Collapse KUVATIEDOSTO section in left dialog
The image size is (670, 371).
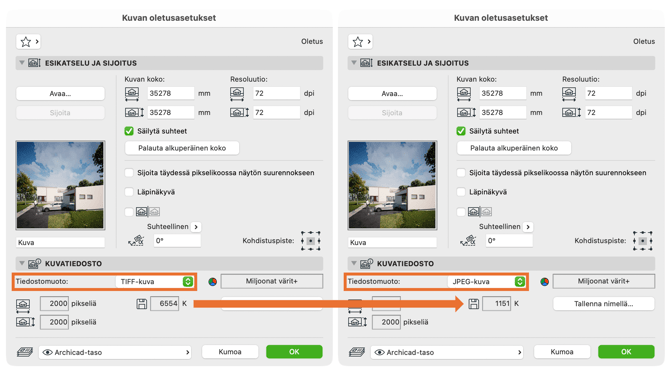point(21,263)
